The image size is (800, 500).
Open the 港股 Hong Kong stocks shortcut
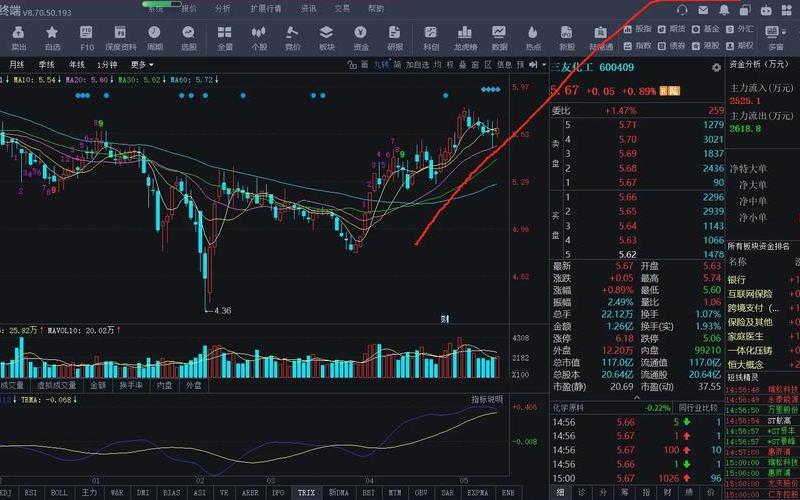[706, 45]
